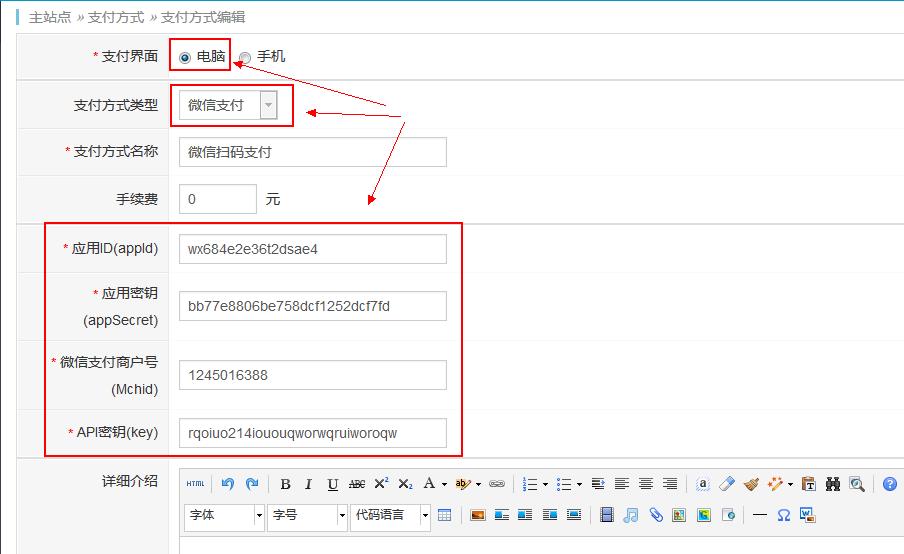This screenshot has height=554, width=904.
Task: Insert special character with omega icon
Action: 783,515
